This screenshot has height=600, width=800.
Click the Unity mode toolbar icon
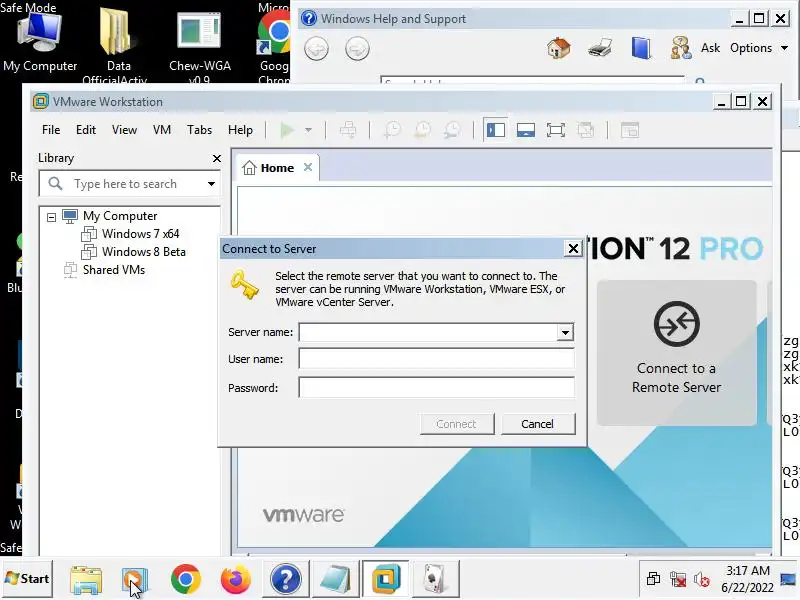[x=586, y=130]
